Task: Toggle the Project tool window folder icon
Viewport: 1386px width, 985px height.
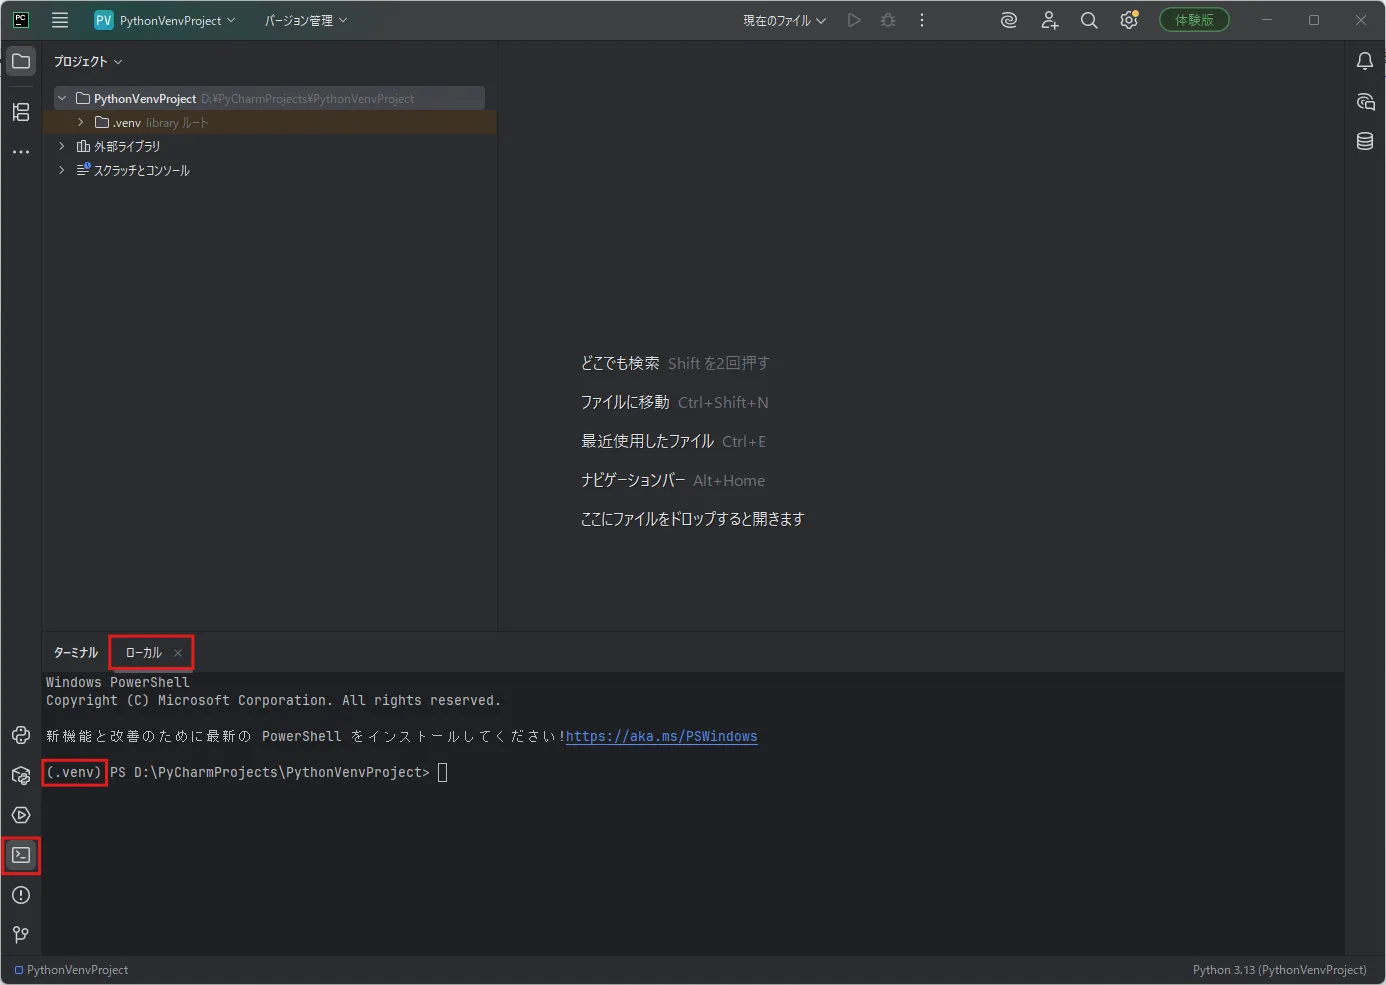Action: click(21, 61)
